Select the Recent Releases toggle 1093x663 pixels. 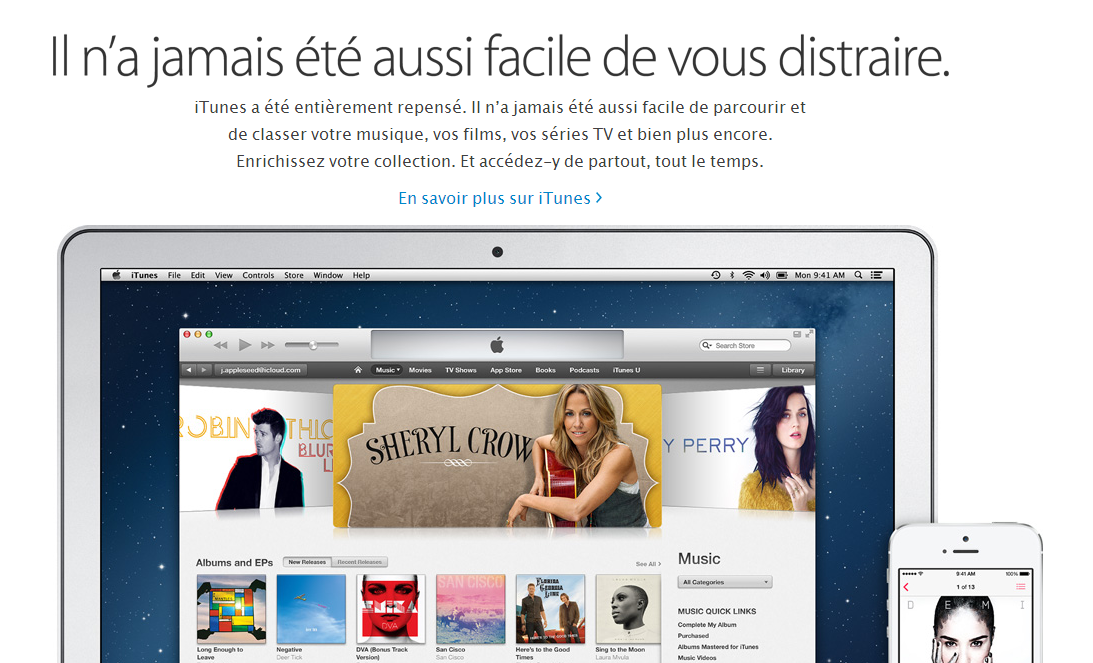pyautogui.click(x=359, y=562)
